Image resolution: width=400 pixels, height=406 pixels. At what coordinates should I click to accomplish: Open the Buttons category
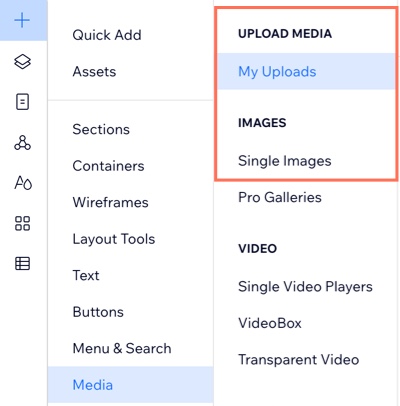pos(98,312)
